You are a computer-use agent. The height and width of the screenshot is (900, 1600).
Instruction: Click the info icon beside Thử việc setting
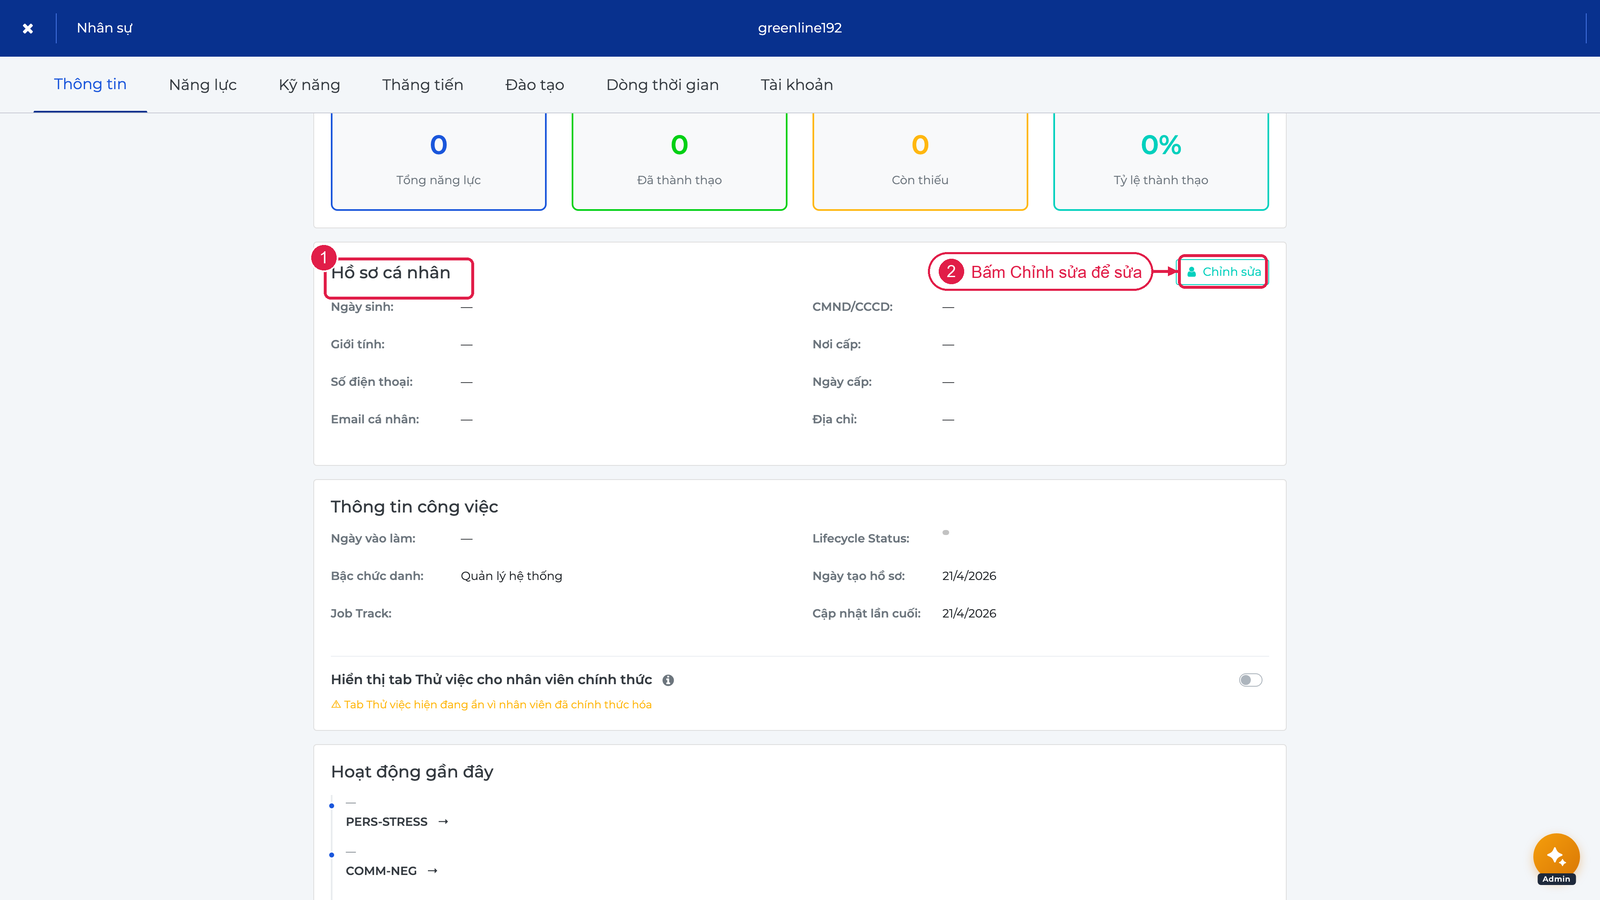click(x=668, y=680)
